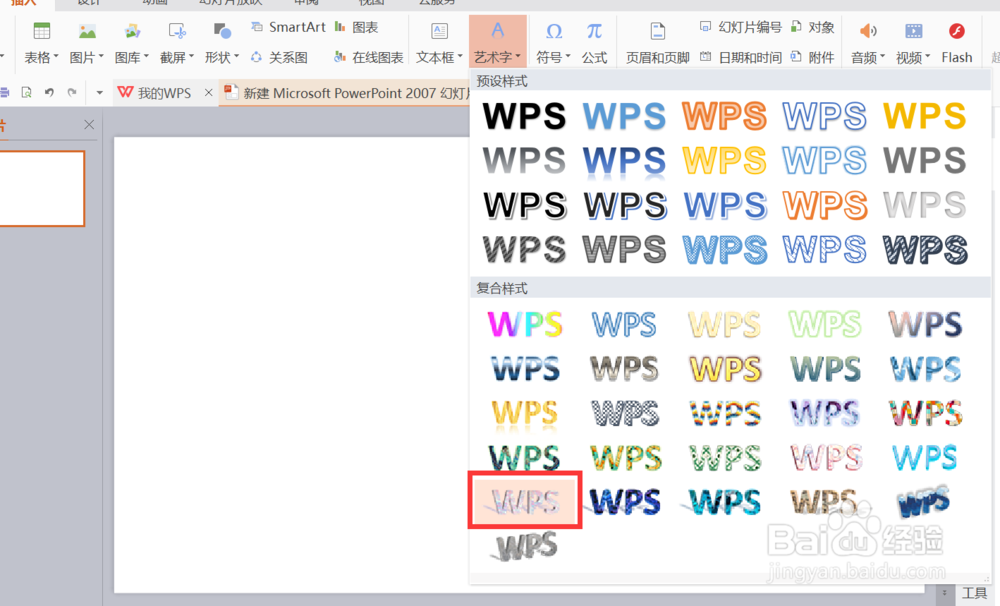This screenshot has width=1000, height=606.
Task: Insert a Flash animation
Action: tap(957, 41)
